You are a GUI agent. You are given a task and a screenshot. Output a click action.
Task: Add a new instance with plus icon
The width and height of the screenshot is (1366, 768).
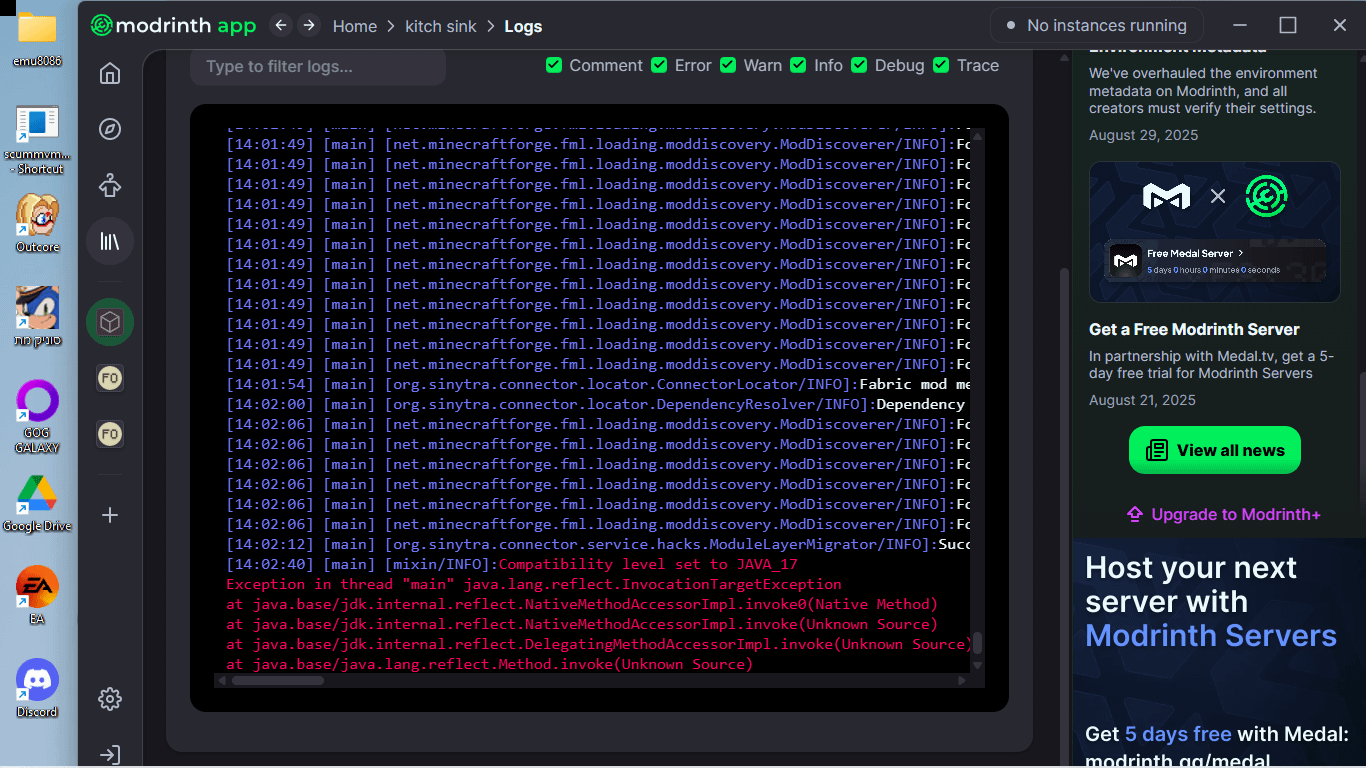coord(110,515)
